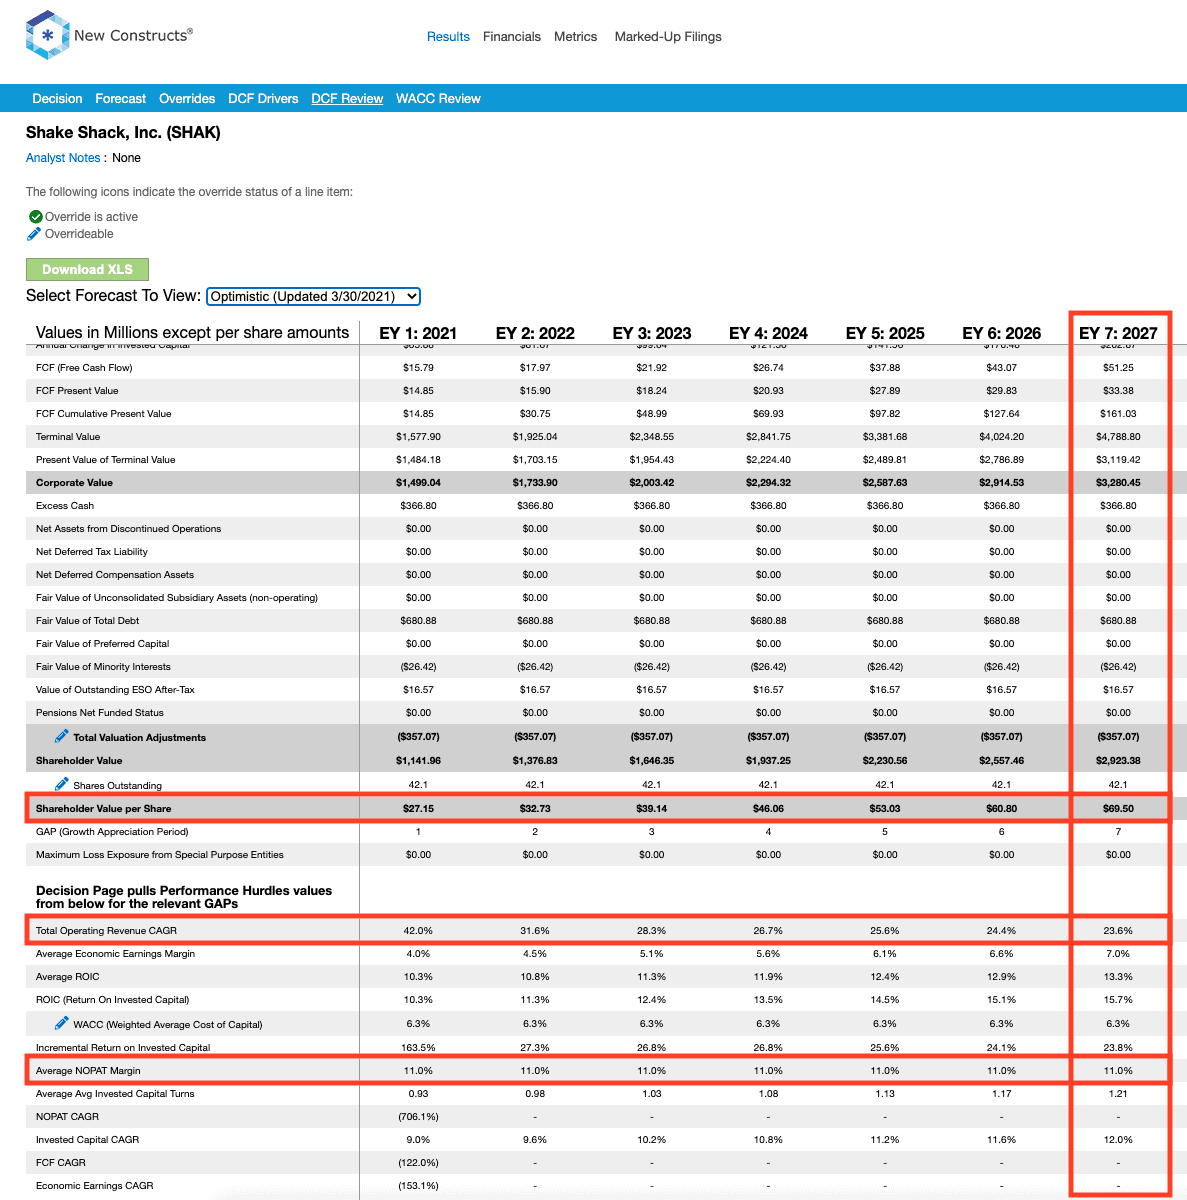Click the 'Excess Cash' row label

[65, 506]
